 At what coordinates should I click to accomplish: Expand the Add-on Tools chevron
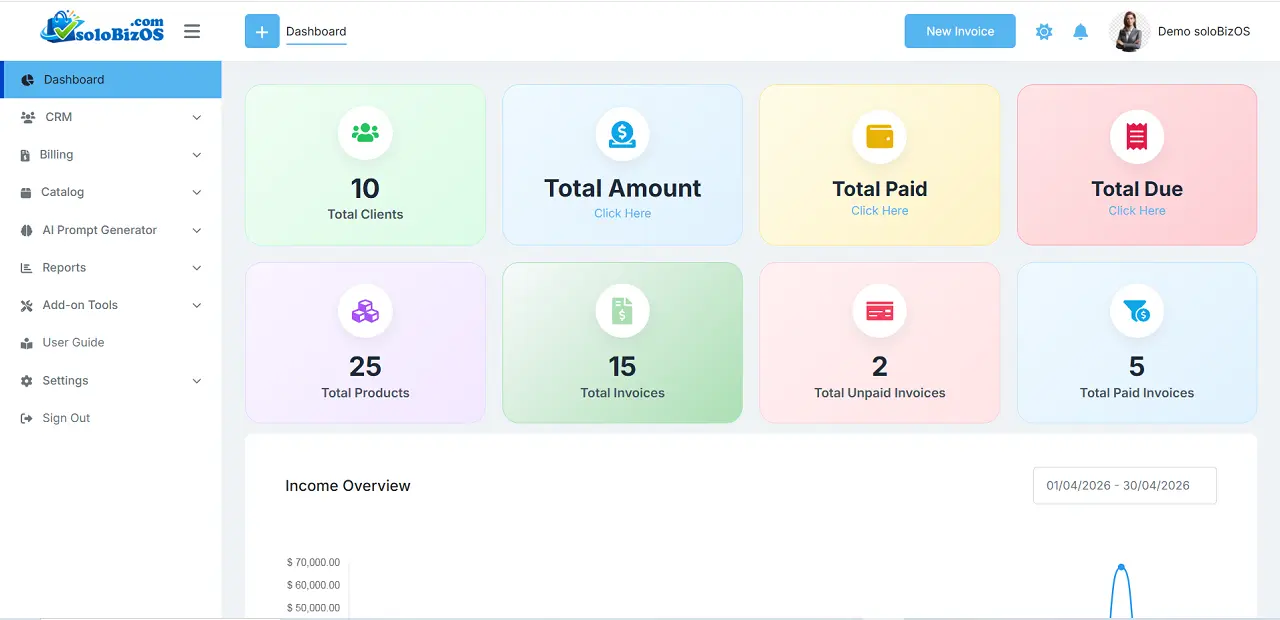196,305
